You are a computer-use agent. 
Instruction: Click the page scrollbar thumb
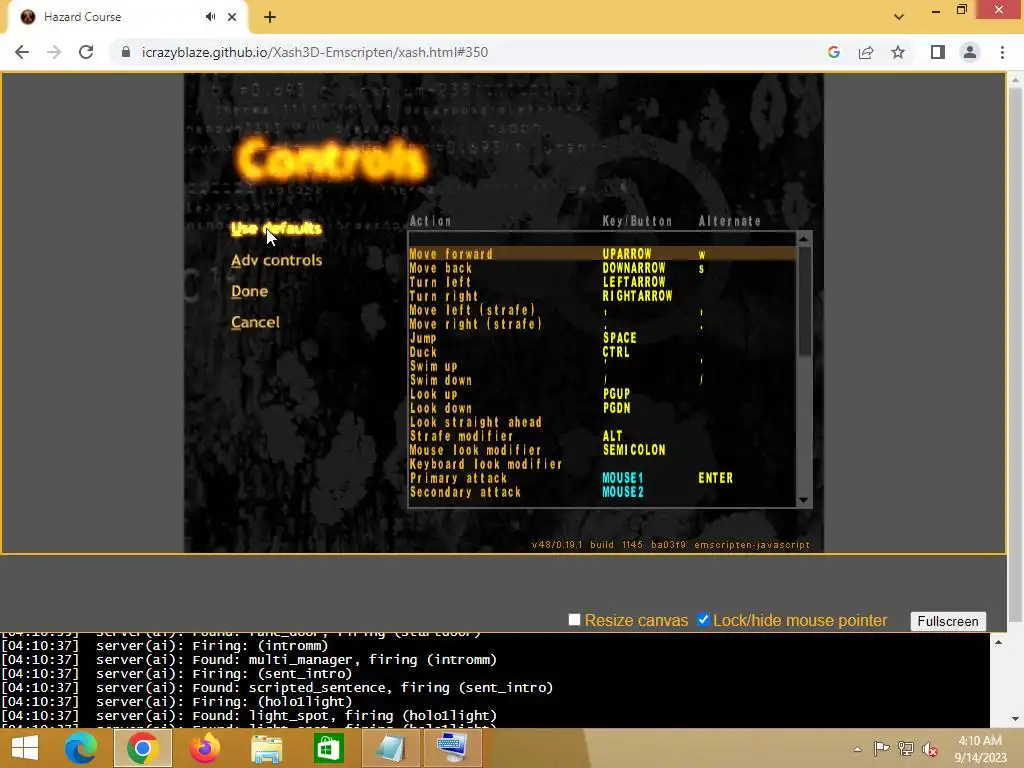pos(1015,353)
